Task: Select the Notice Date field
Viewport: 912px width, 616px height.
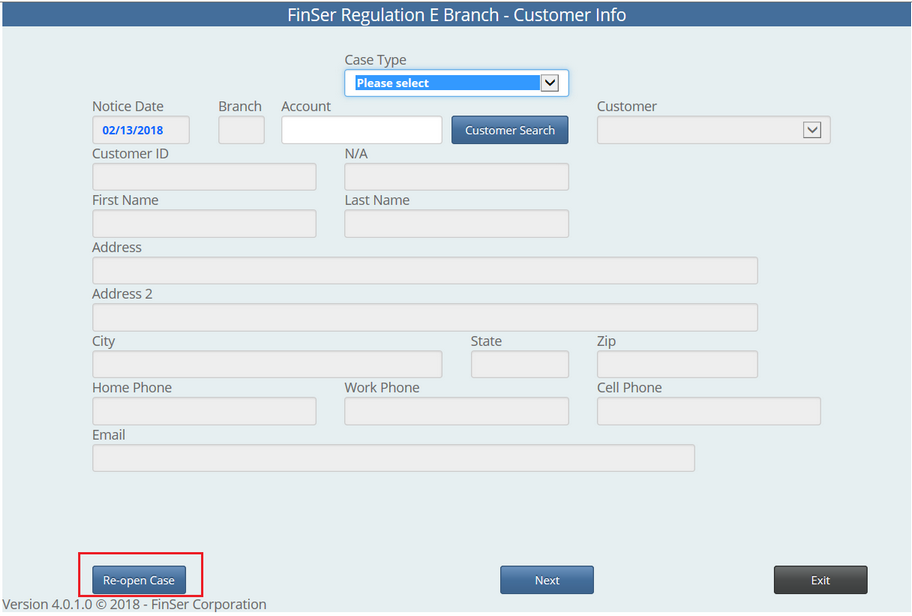Action: click(x=132, y=130)
